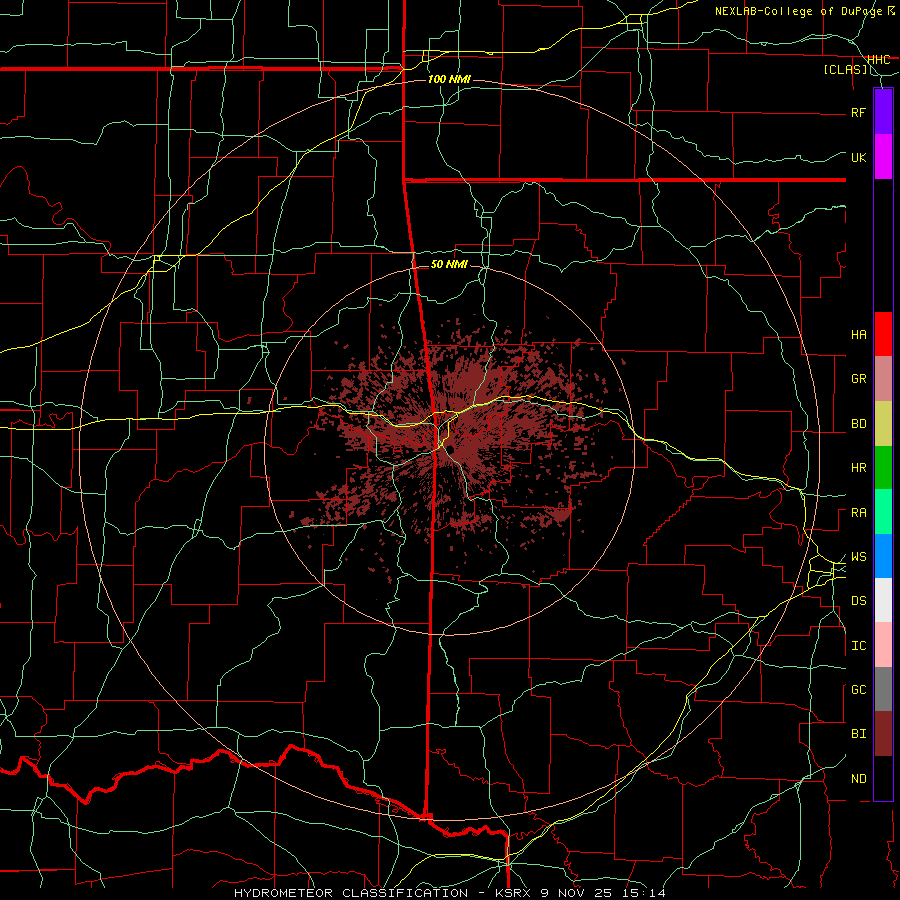Click the GR legend label
The width and height of the screenshot is (900, 900).
pyautogui.click(x=858, y=379)
